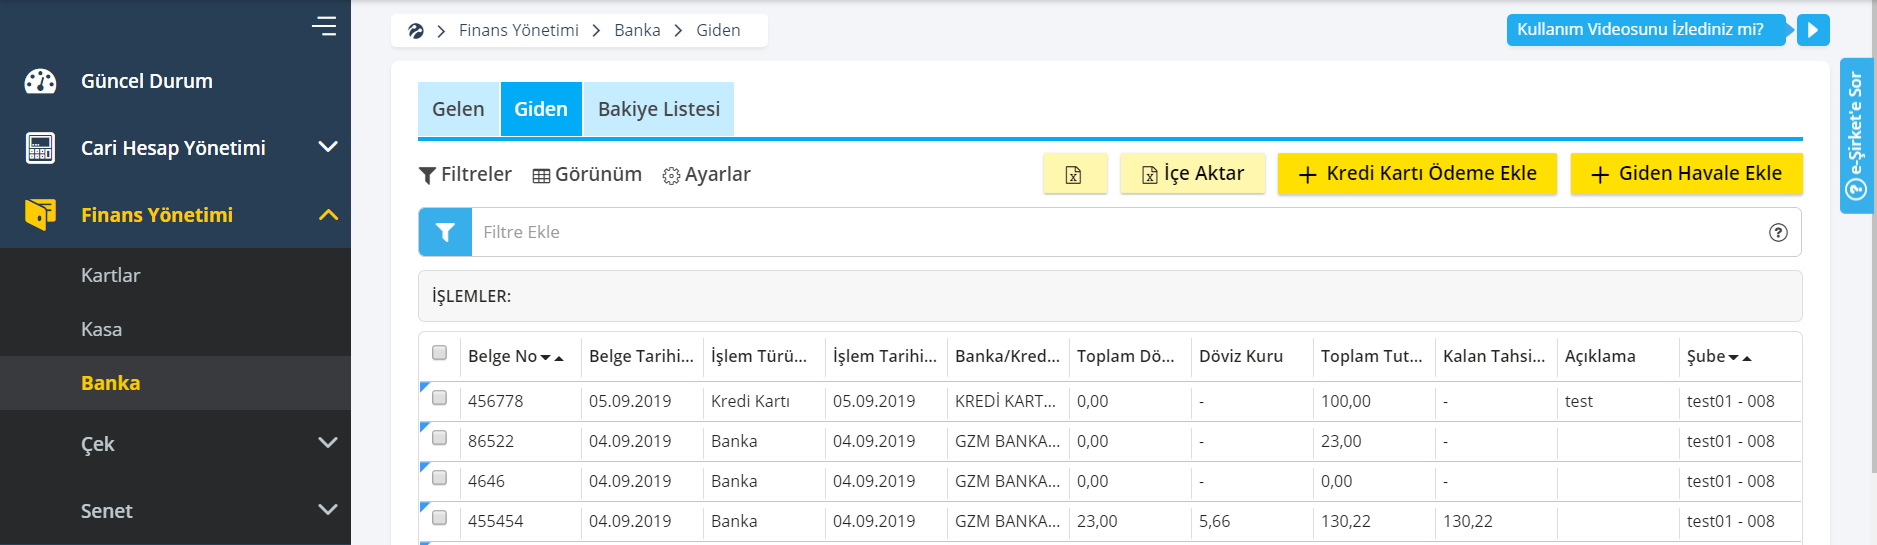Go to home via breadcrumb logo icon
This screenshot has height=545, width=1877.
pyautogui.click(x=416, y=31)
